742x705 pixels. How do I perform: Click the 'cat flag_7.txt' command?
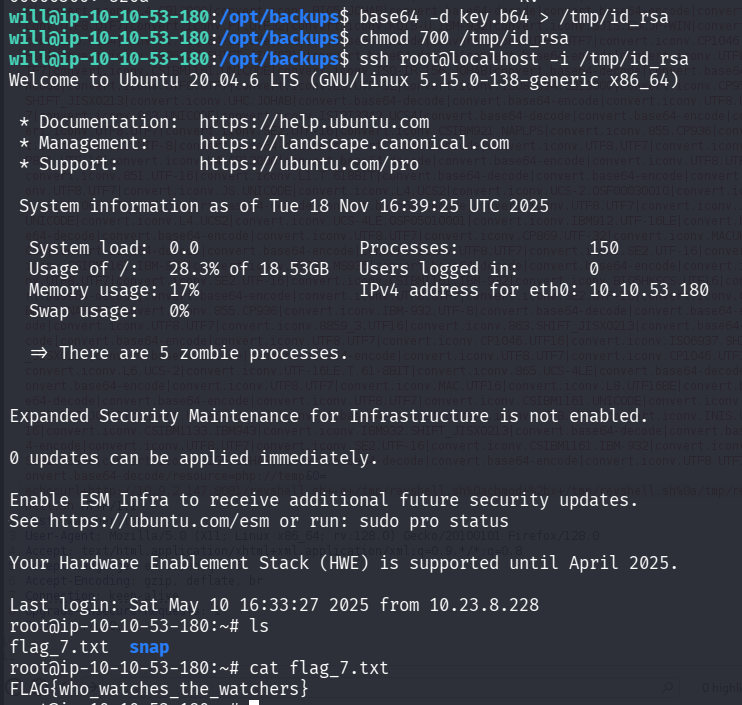318,668
